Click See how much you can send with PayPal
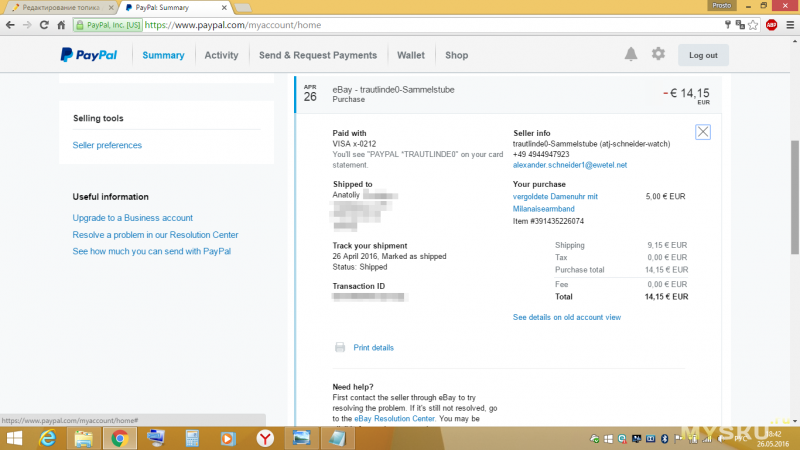The width and height of the screenshot is (800, 450). point(152,251)
